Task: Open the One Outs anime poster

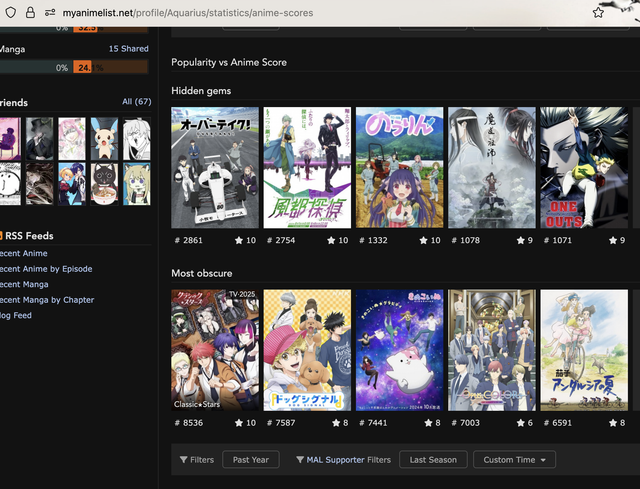Action: coord(584,167)
